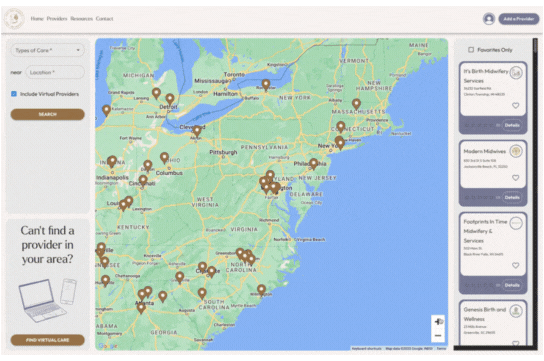Click the map pin near Columbus Ohio
The image size is (544, 361).
pos(164,158)
